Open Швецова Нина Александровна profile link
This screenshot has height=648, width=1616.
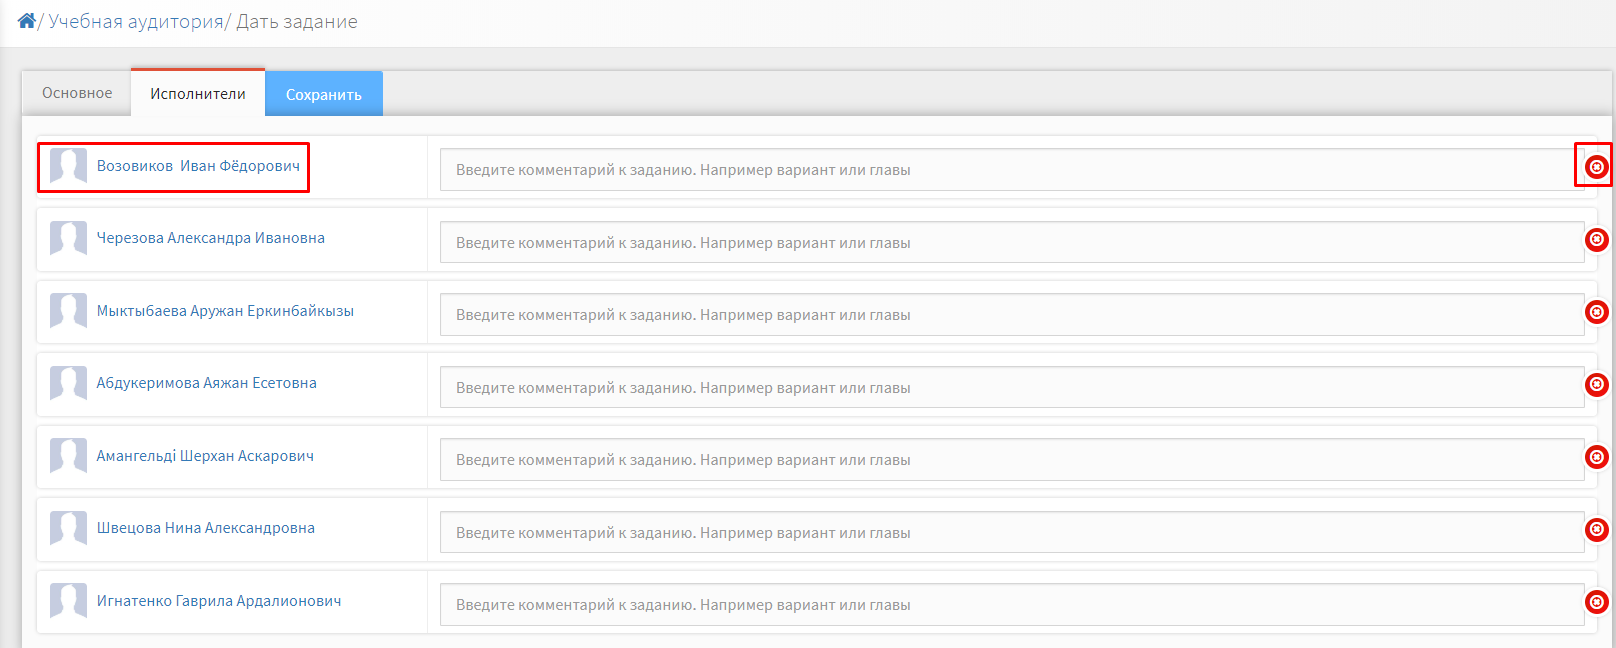(x=205, y=528)
